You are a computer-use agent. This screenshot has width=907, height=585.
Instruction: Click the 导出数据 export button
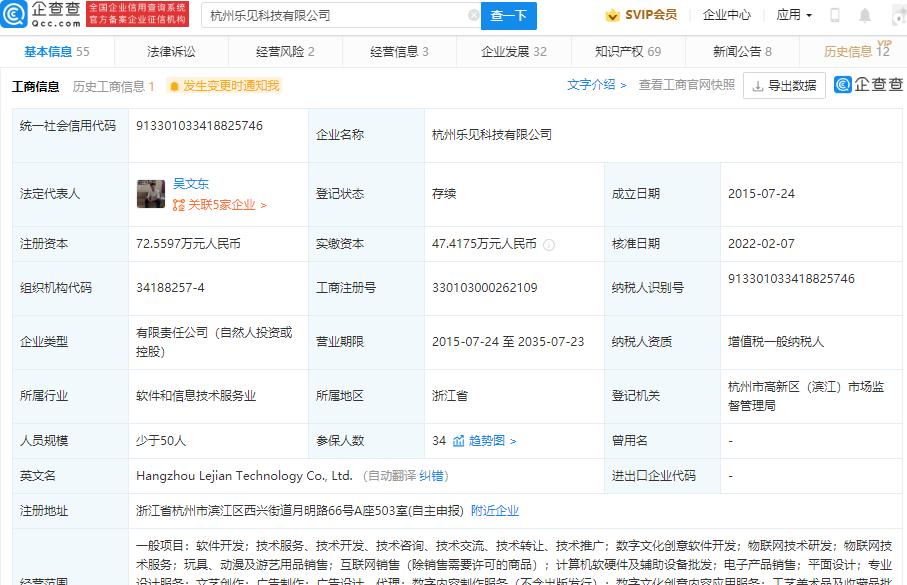pos(784,86)
